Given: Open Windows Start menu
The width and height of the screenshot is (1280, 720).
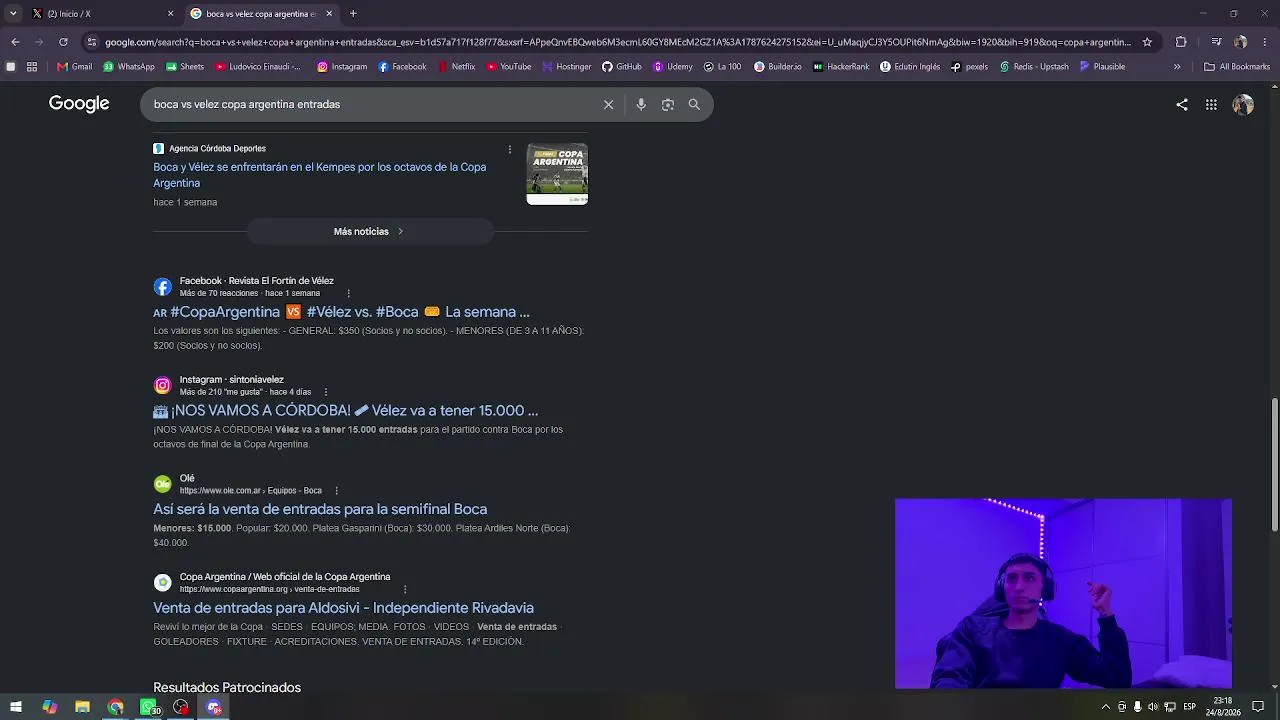Looking at the screenshot, I should pyautogui.click(x=16, y=707).
